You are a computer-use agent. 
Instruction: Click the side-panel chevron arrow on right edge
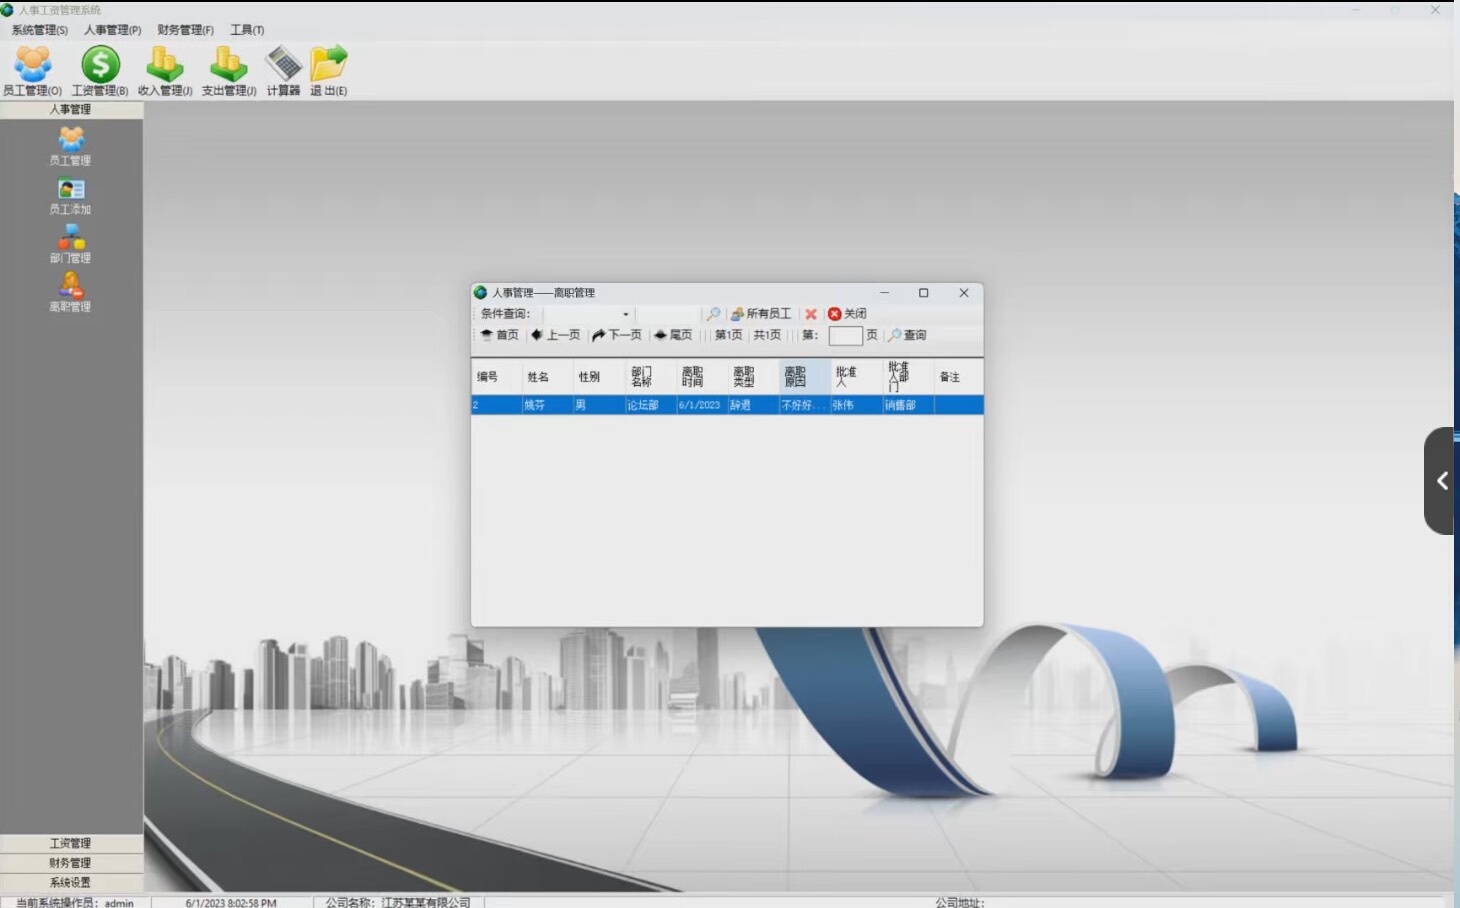pos(1441,481)
